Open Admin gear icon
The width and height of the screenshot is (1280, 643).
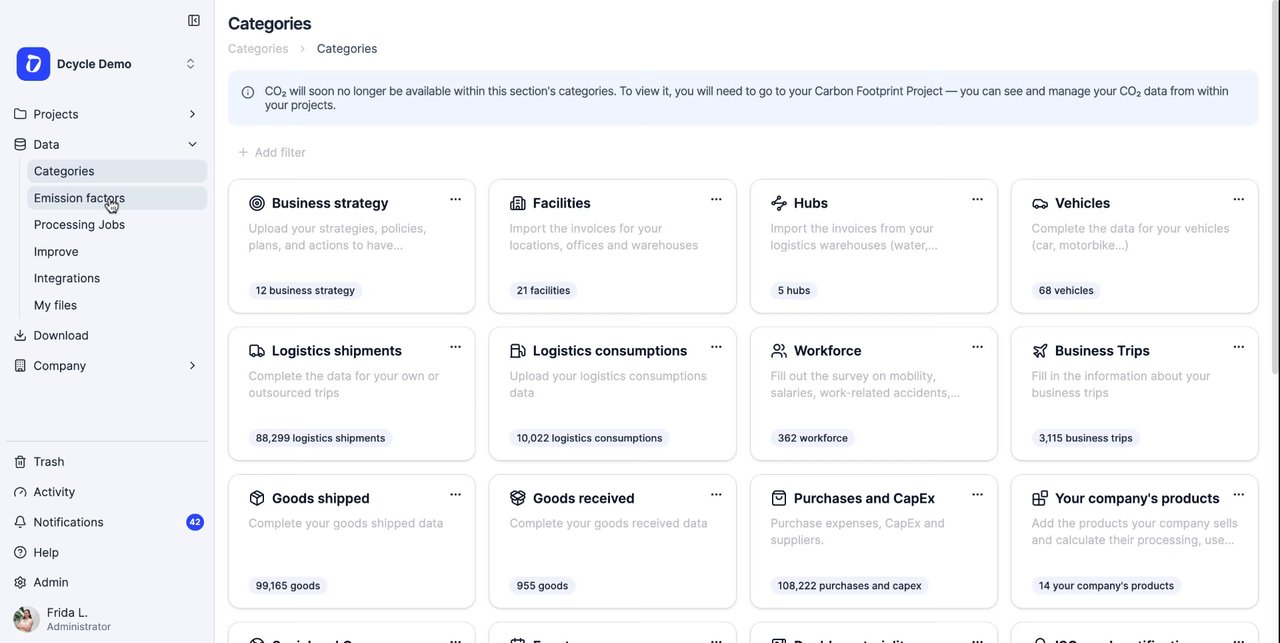tap(20, 582)
